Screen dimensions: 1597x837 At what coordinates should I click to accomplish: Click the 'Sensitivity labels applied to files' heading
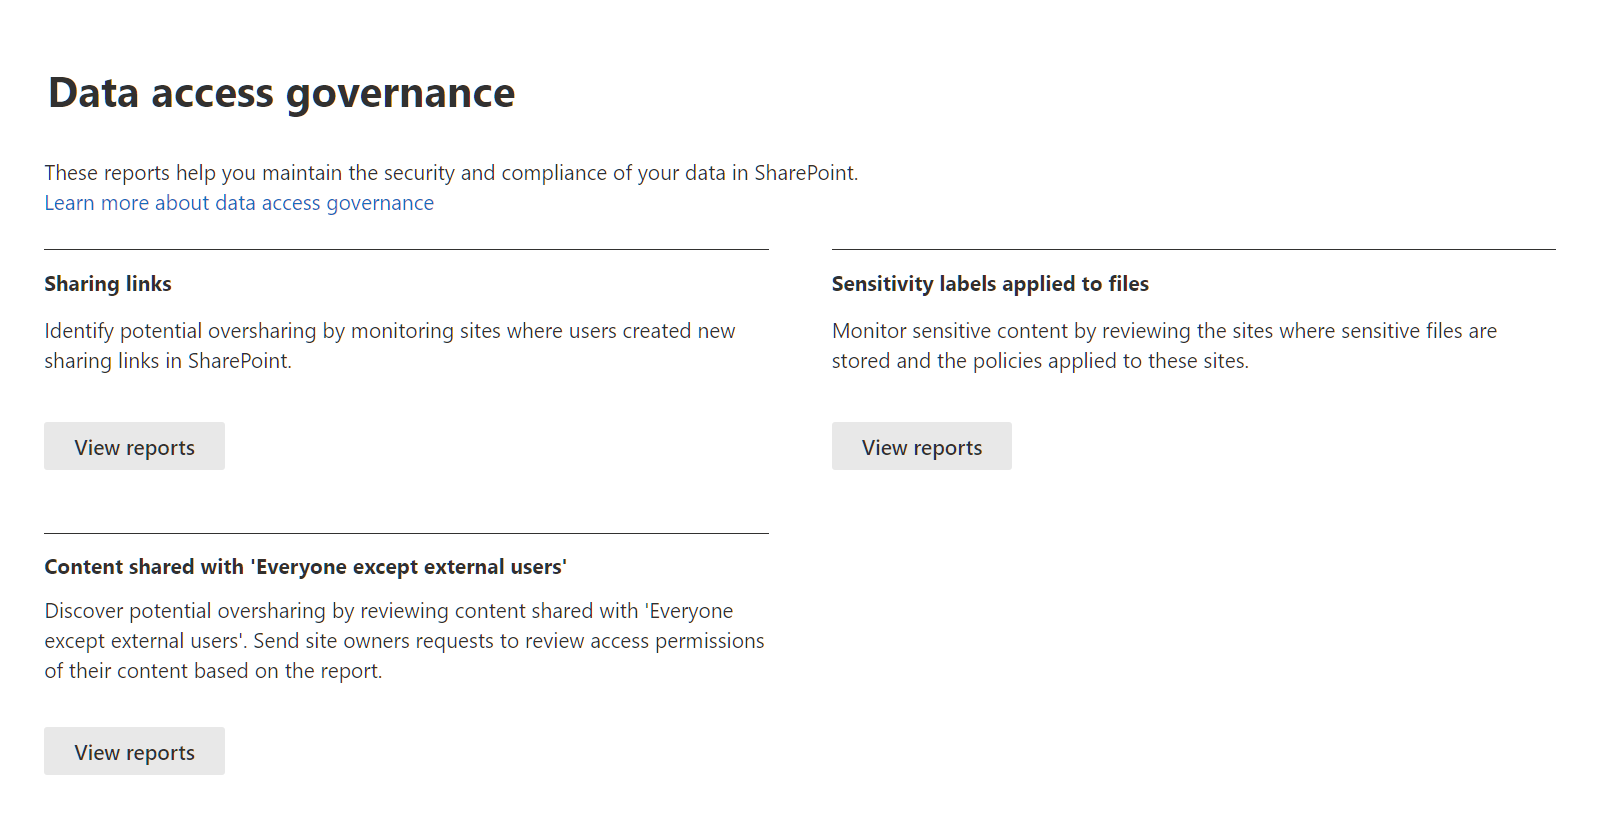point(989,284)
